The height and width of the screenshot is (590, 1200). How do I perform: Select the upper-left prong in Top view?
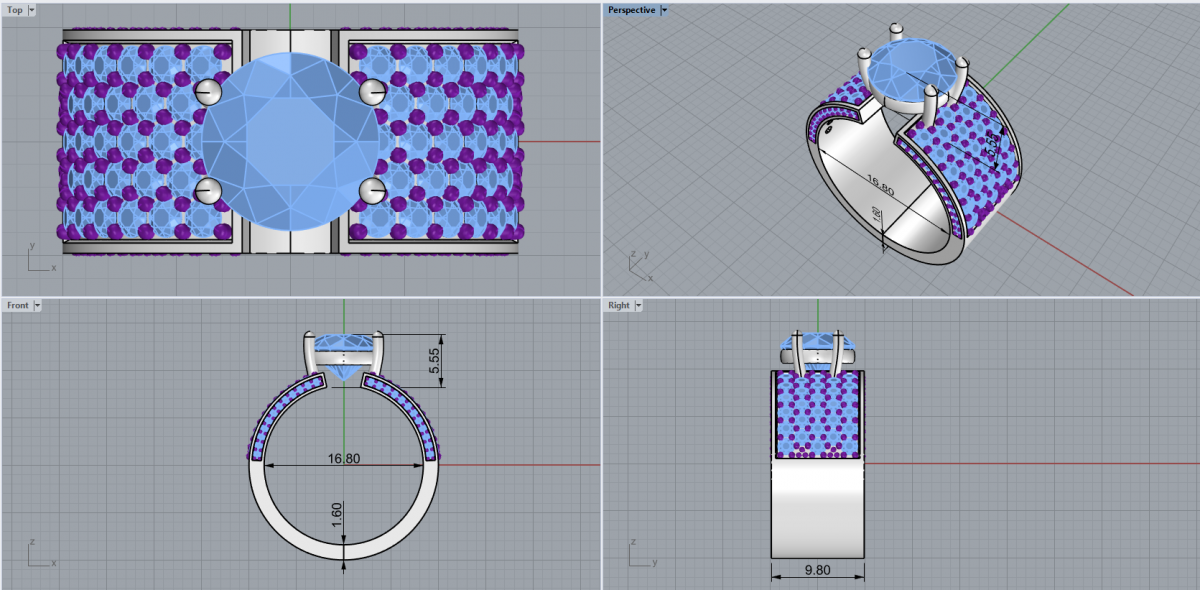point(207,91)
